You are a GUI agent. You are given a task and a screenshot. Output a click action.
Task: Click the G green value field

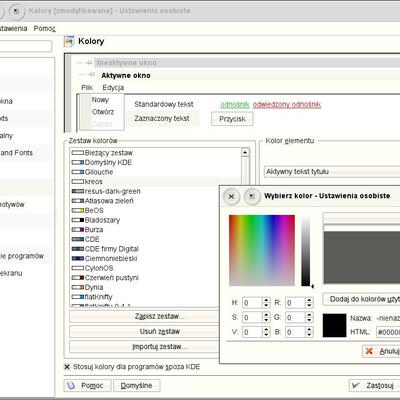coord(296,318)
